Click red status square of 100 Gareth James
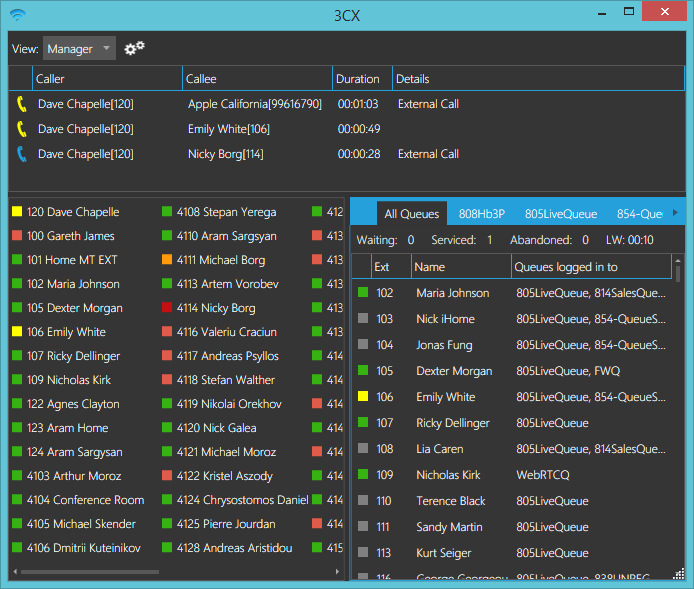Viewport: 694px width, 589px height. coord(17,235)
